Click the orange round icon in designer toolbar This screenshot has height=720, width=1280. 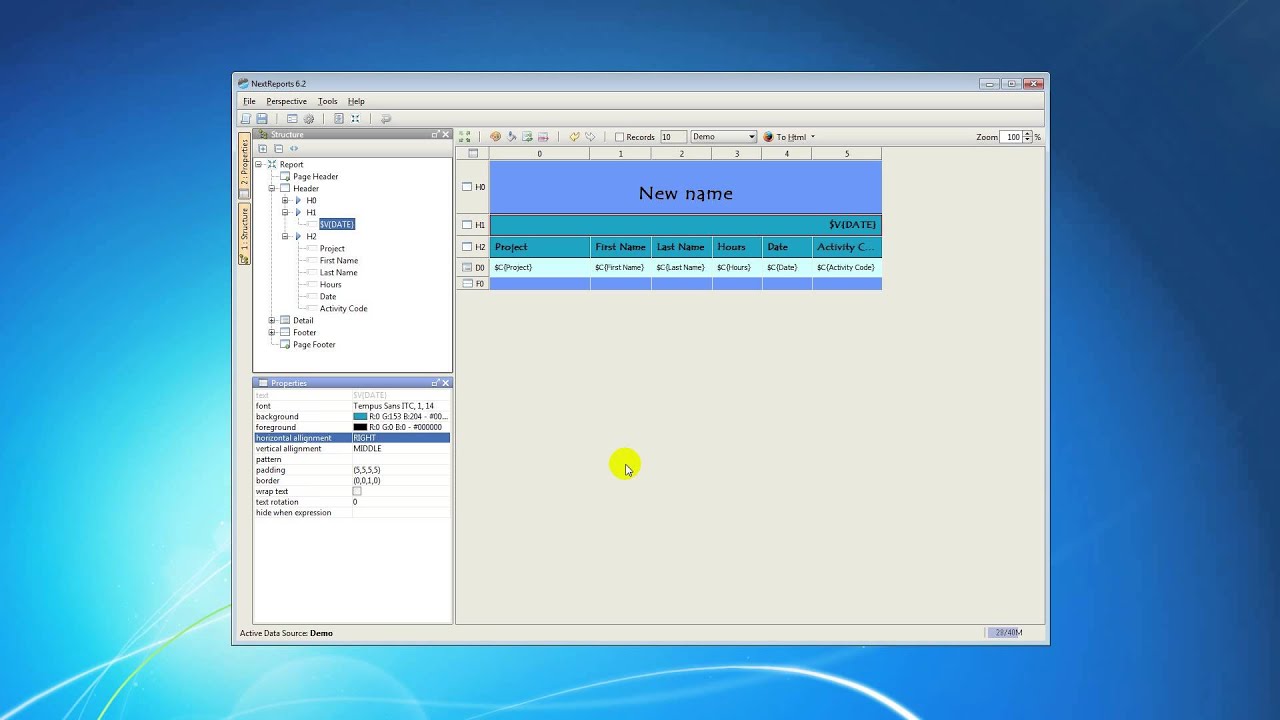(x=495, y=137)
